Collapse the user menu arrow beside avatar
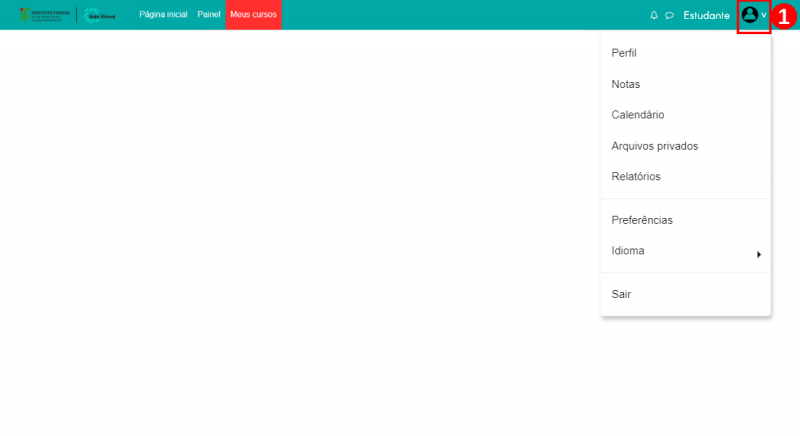The width and height of the screenshot is (800, 436). click(764, 15)
